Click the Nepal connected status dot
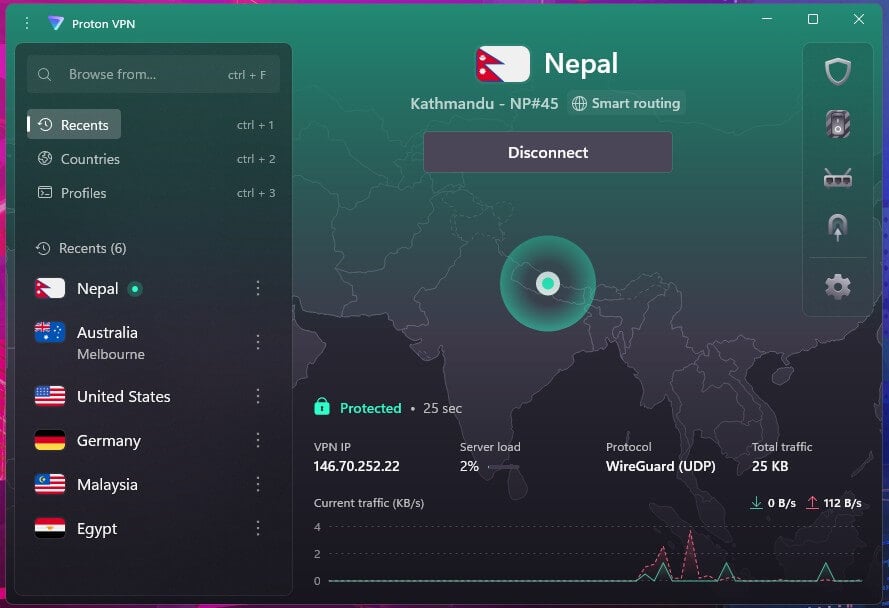 pos(135,289)
